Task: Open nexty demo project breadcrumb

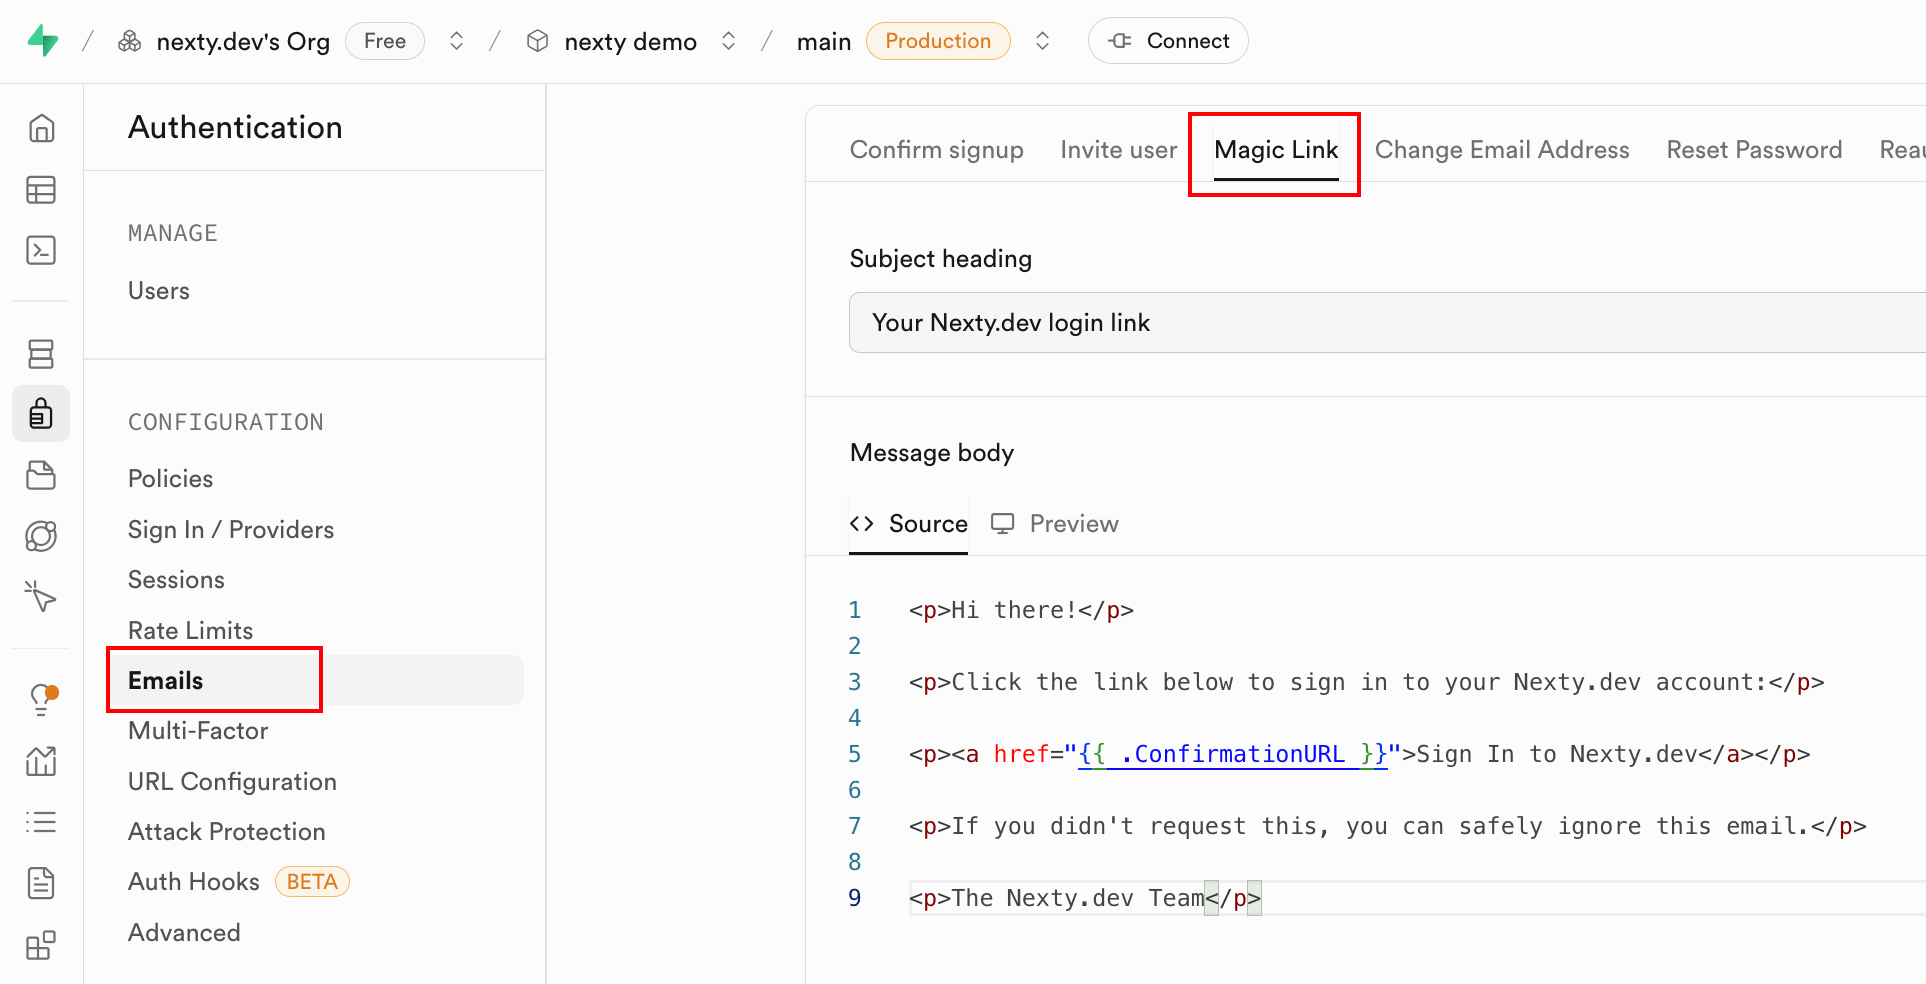Action: pos(630,41)
